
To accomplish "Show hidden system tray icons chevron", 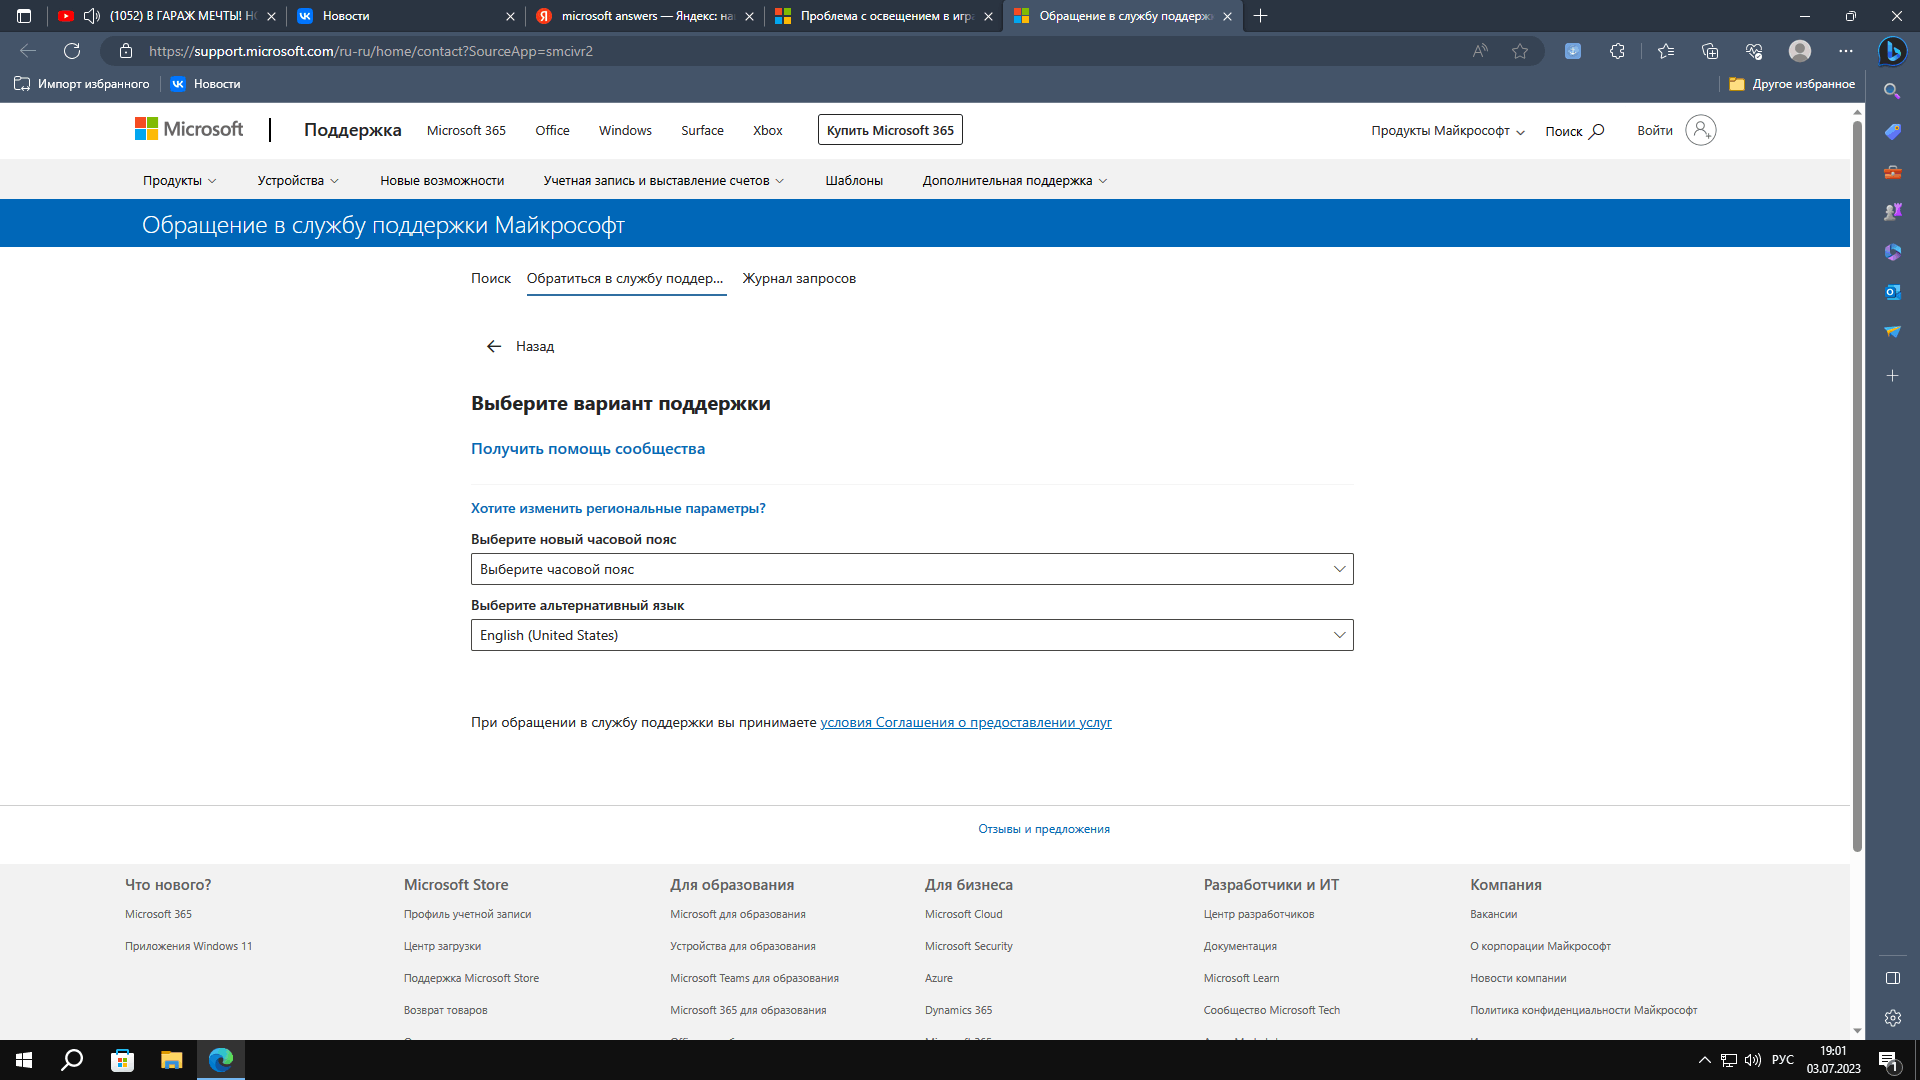I will pos(1705,1060).
